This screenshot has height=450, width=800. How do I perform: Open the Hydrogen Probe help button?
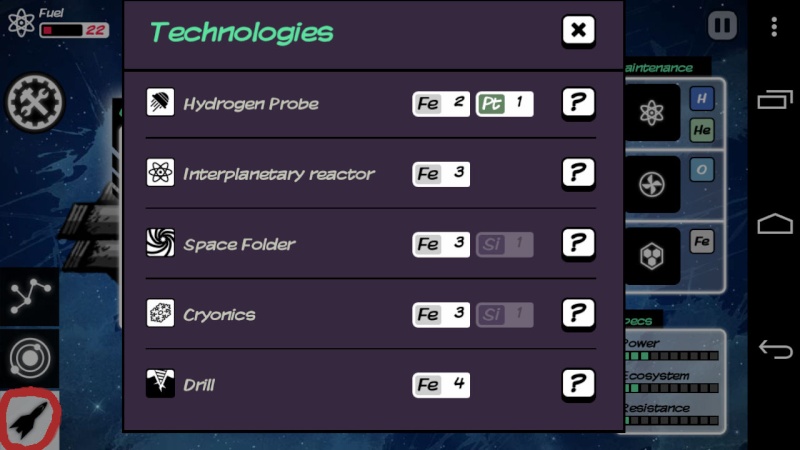click(x=578, y=103)
